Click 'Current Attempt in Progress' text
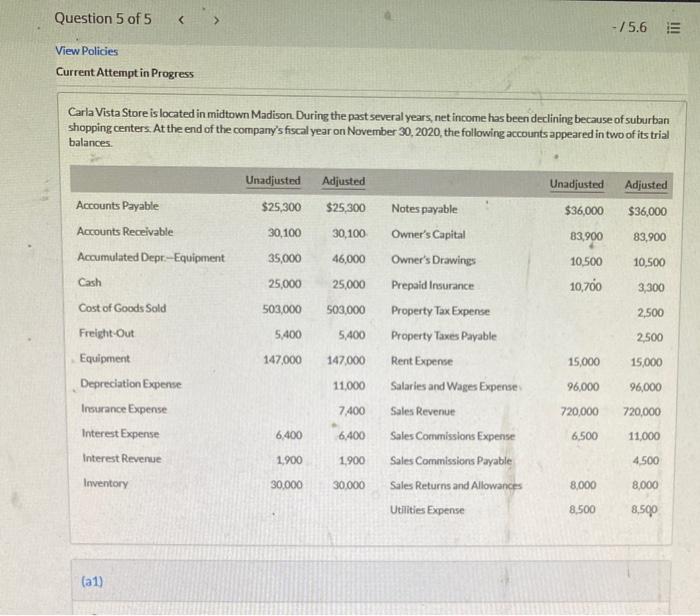This screenshot has height=616, width=700. (125, 73)
